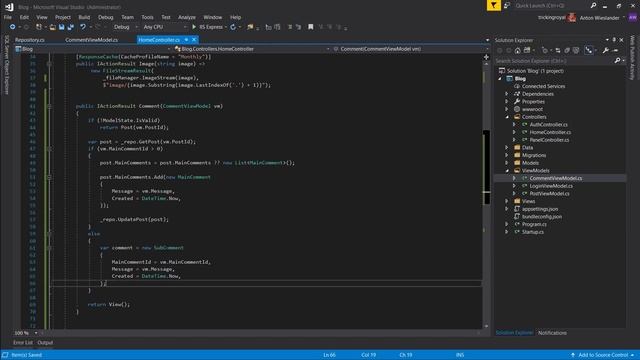Screen dimensions: 640x360
Task: Open the Error List tab
Action: coord(23,343)
